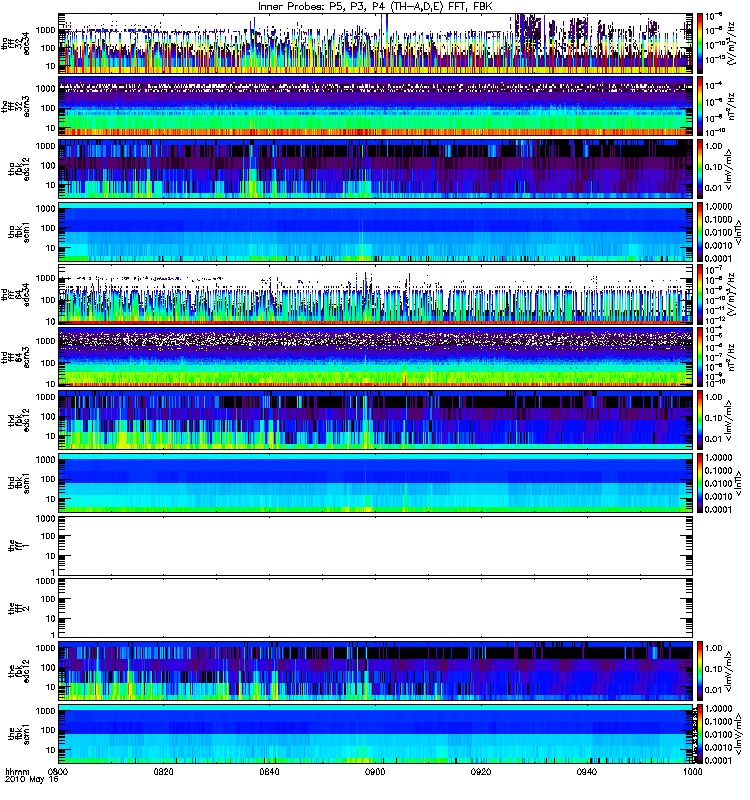Image resolution: width=750 pixels, height=800 pixels.
Task: Select the 'tha fbk edc12' axis label
Action: click(19, 169)
